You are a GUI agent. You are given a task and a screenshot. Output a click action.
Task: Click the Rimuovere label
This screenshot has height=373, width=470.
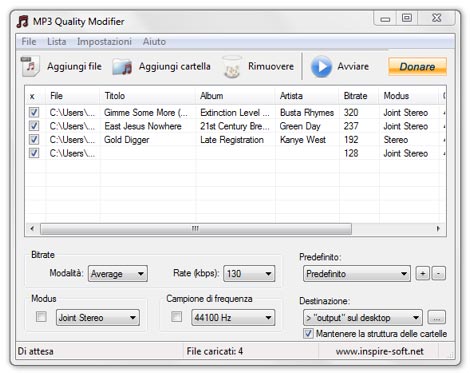[271, 66]
